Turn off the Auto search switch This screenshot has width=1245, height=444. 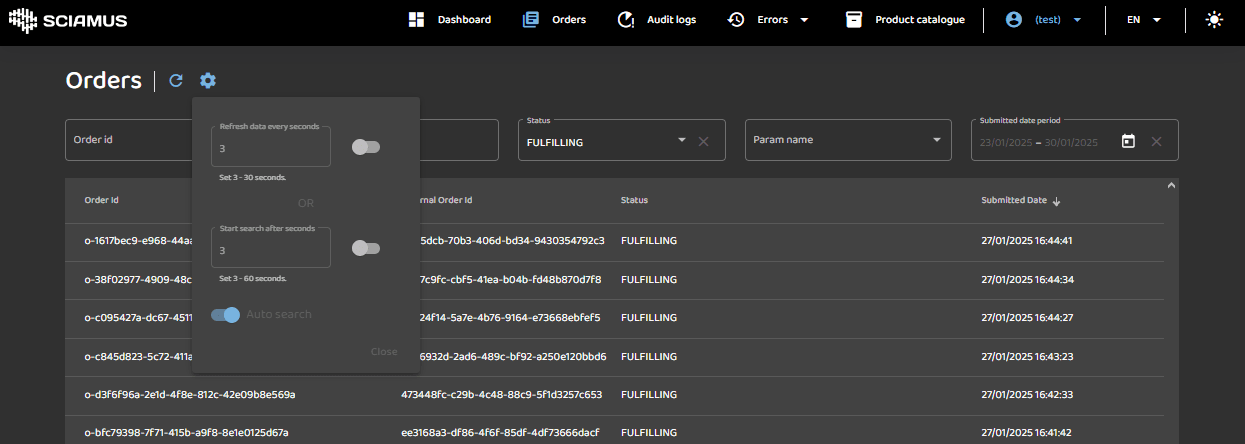226,315
